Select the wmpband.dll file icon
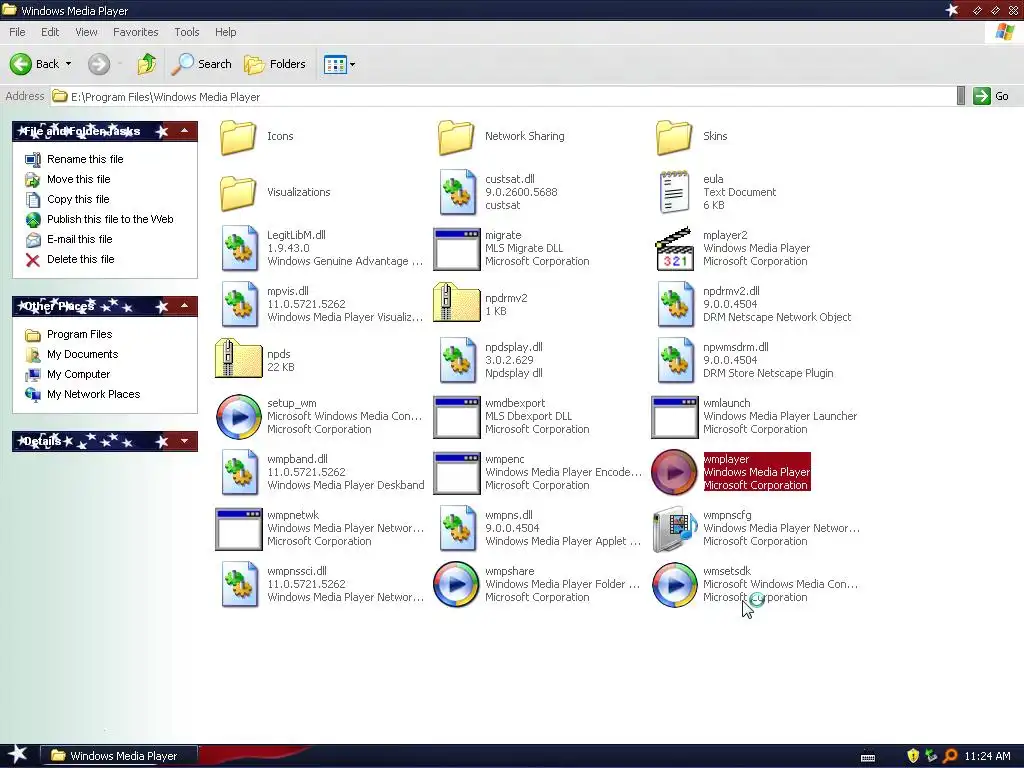Viewport: 1024px width, 768px height. click(x=238, y=472)
